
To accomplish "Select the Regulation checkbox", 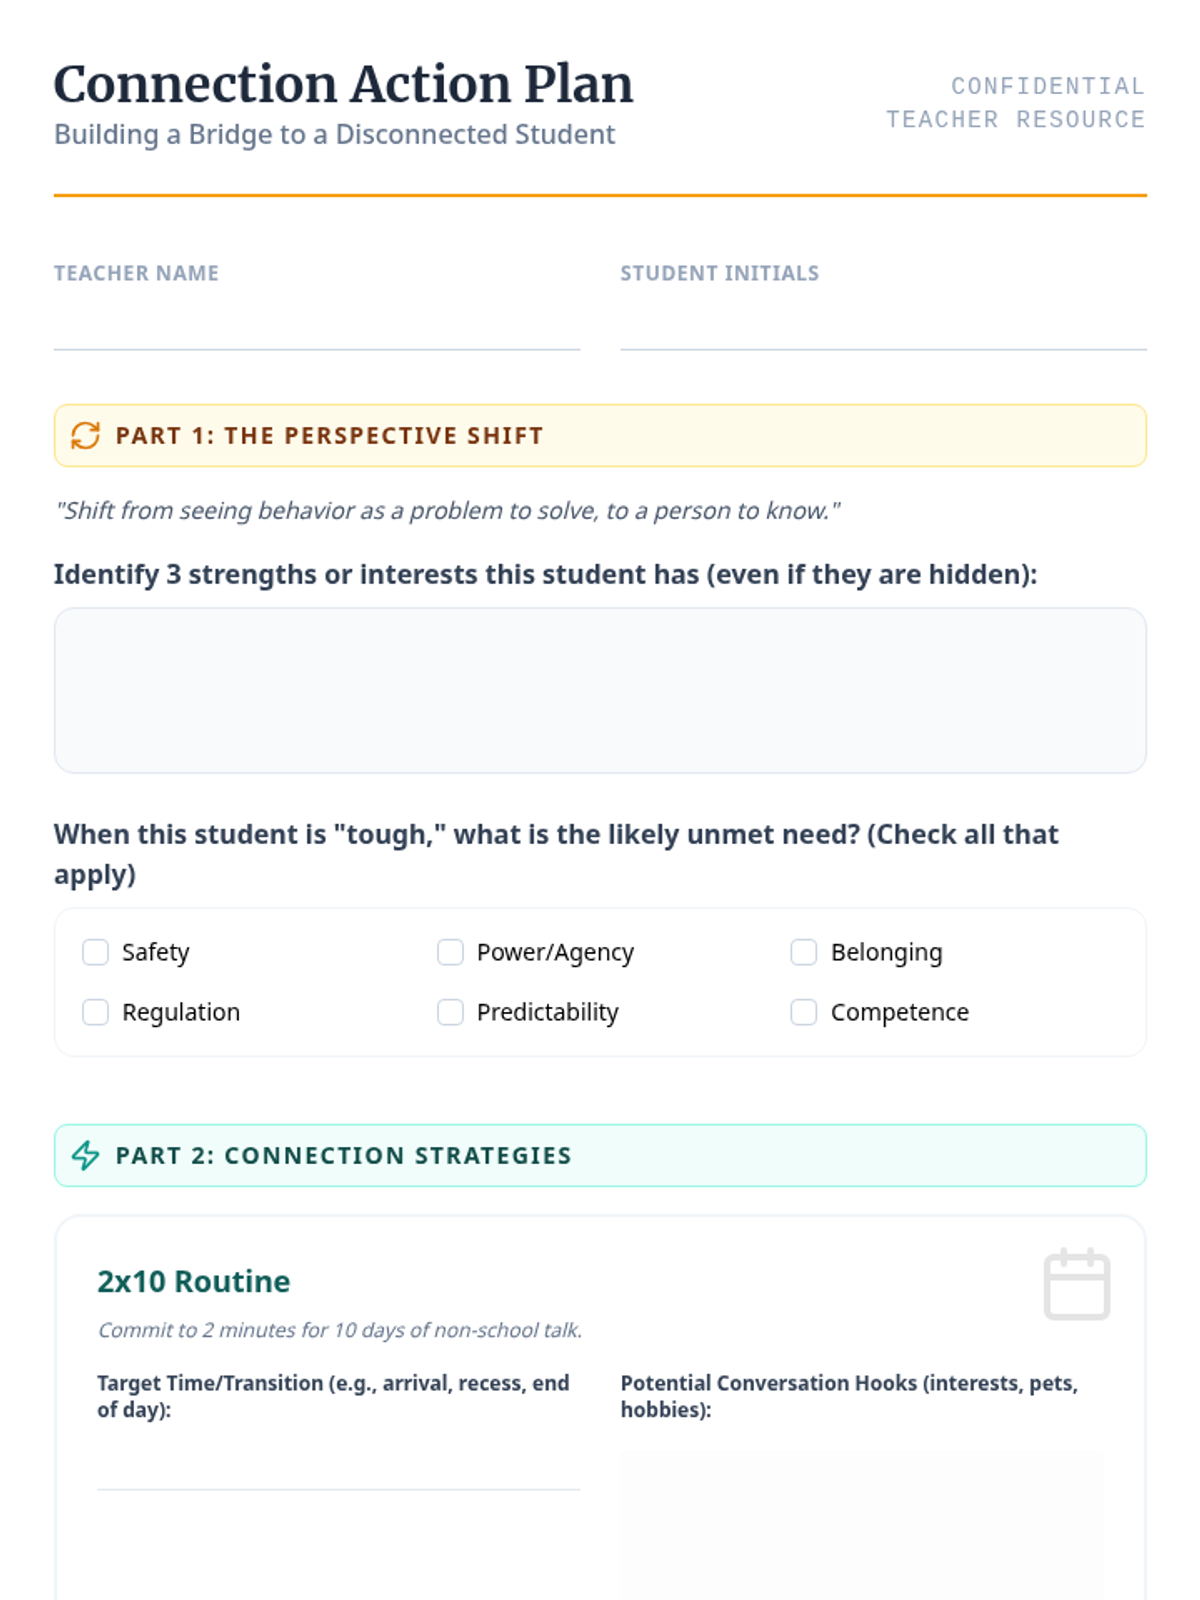I will pos(96,1012).
